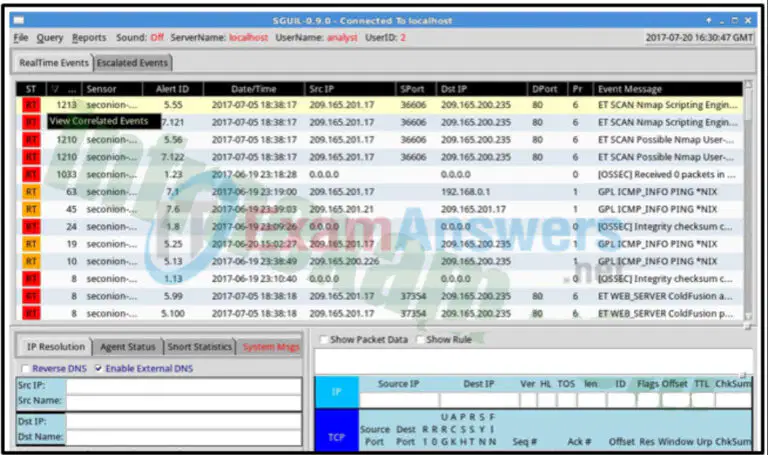This screenshot has width=768, height=455.
Task: Select the red RT status of alert 5.100
Action: point(31,313)
